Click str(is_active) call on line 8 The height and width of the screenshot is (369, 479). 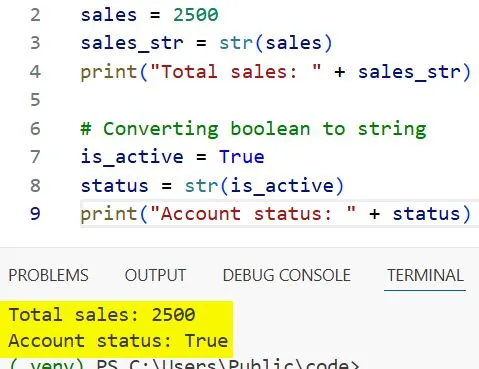click(x=264, y=186)
